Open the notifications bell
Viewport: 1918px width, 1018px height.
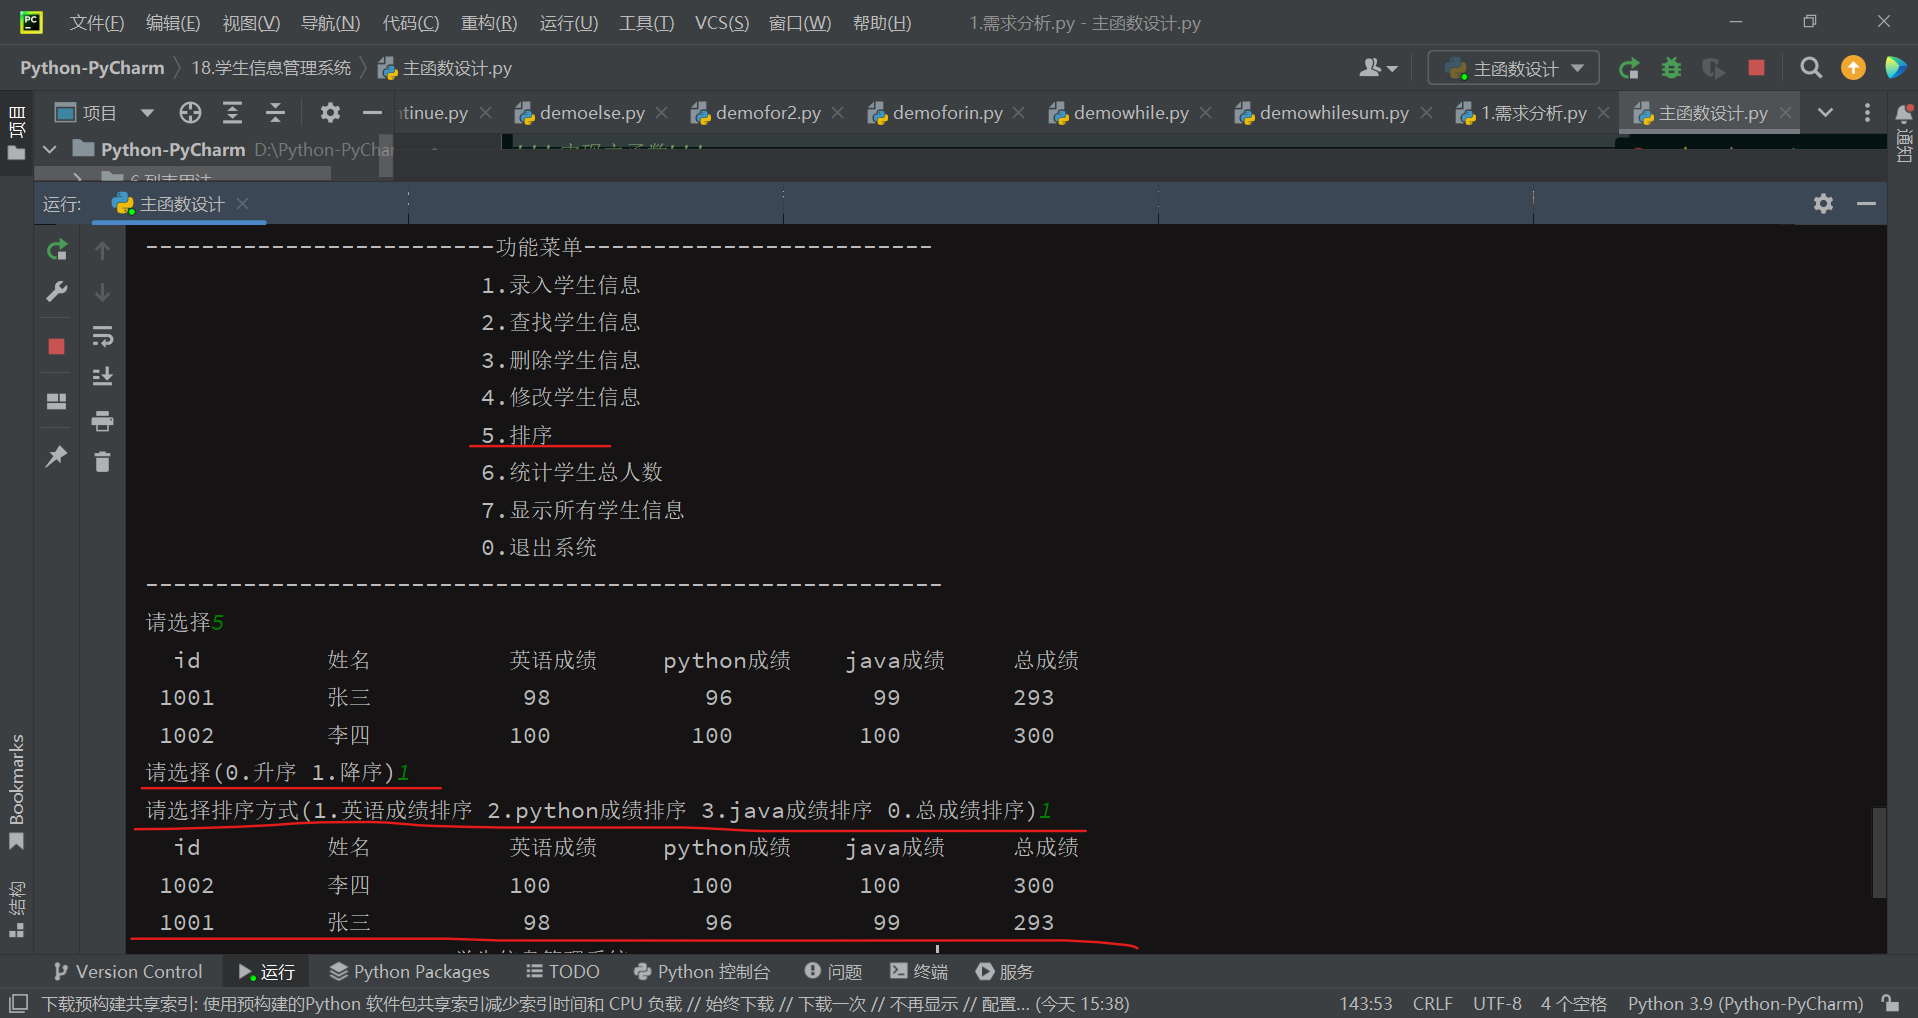point(1905,113)
